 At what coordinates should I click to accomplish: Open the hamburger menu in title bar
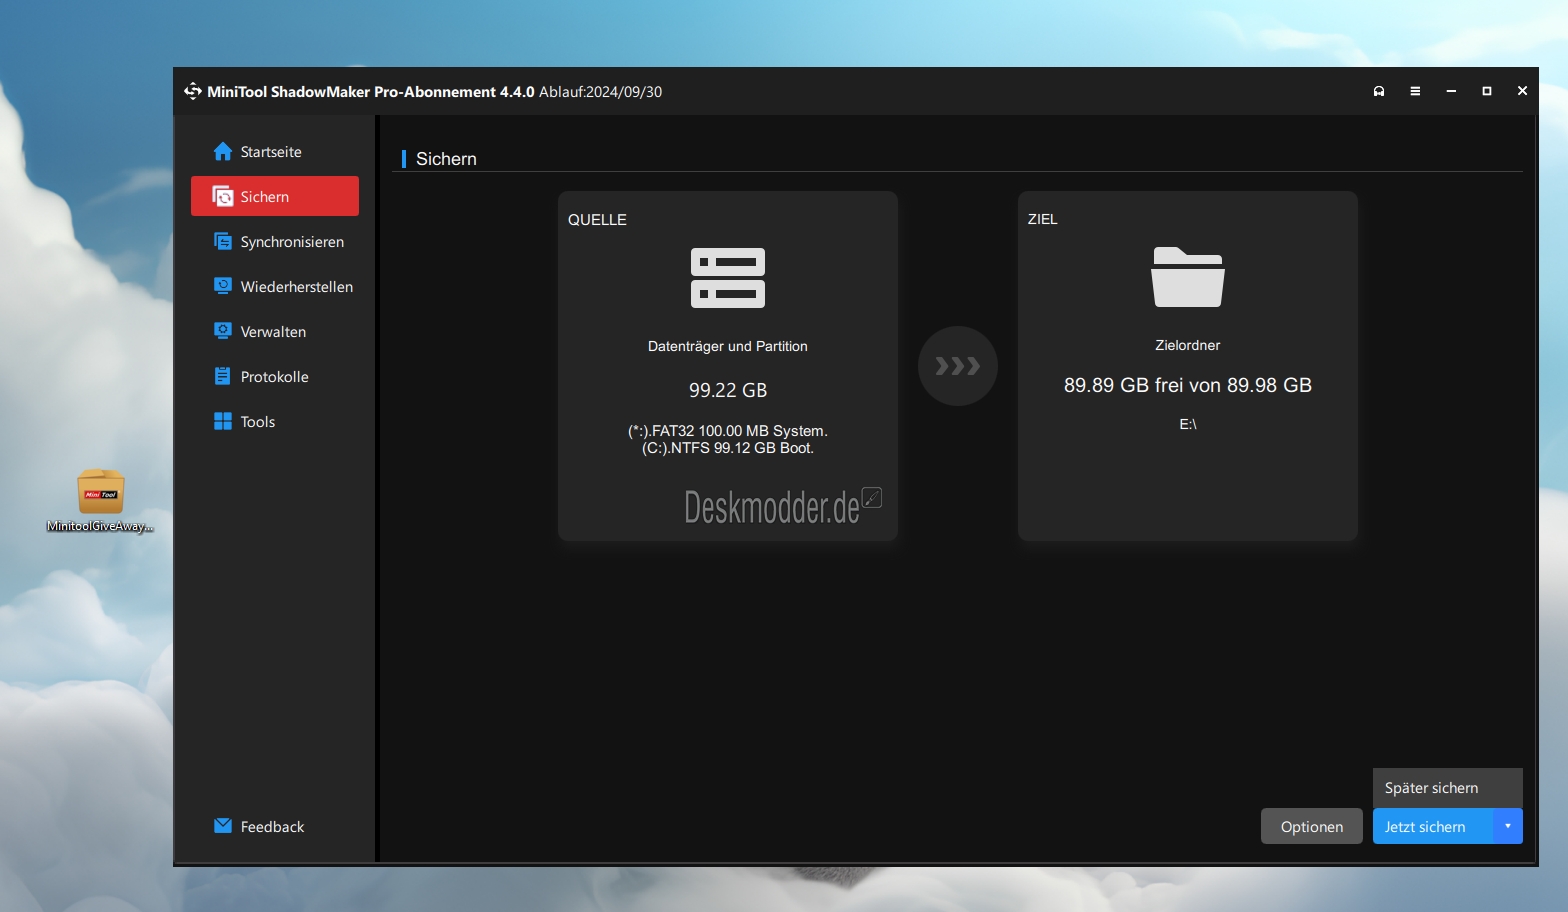pos(1415,91)
